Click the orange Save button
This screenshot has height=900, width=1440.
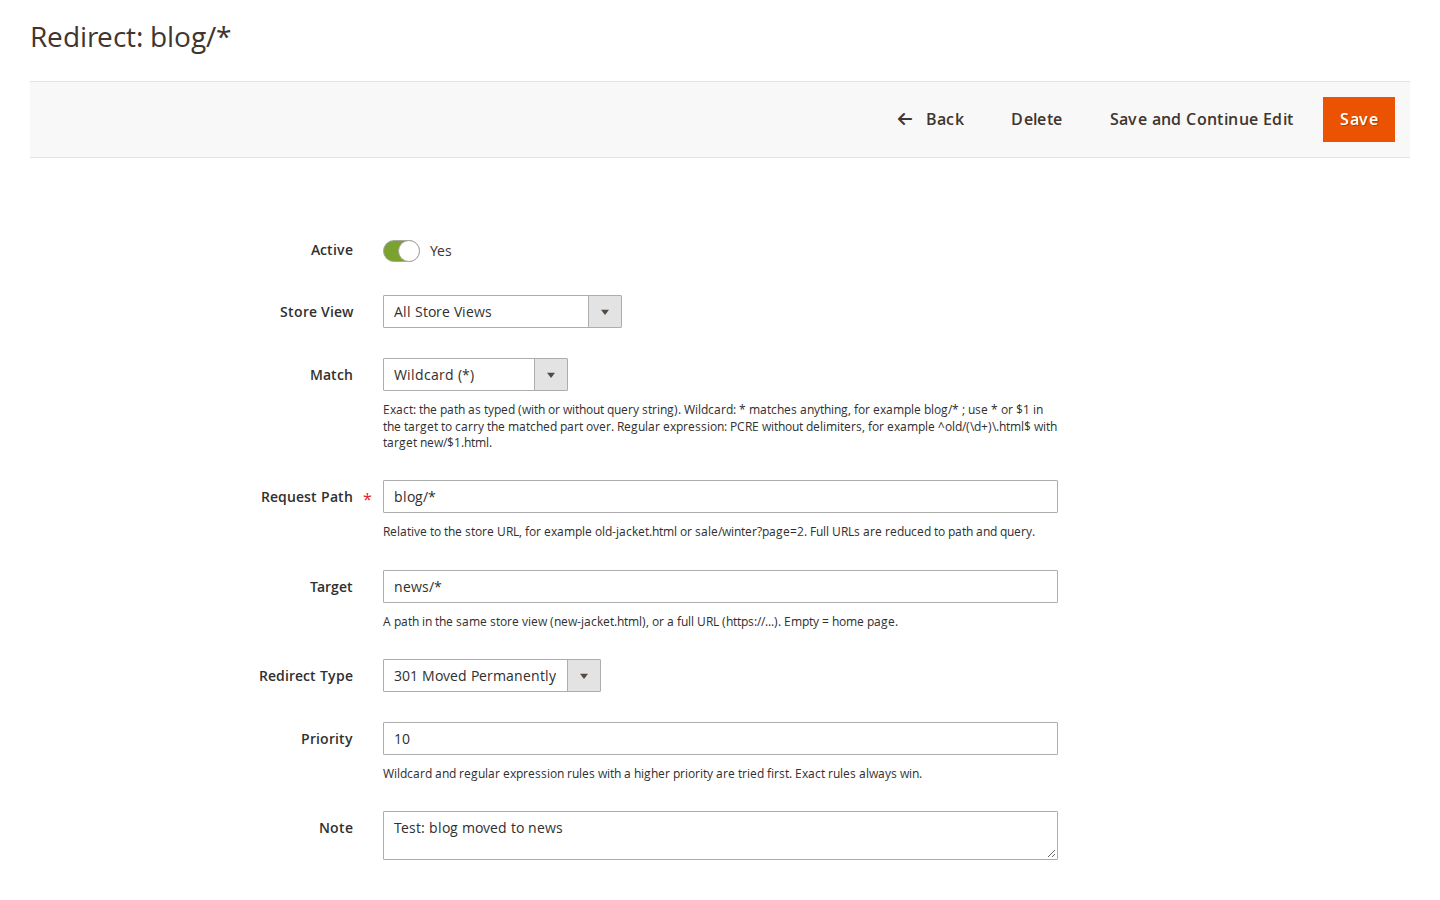[x=1359, y=119]
